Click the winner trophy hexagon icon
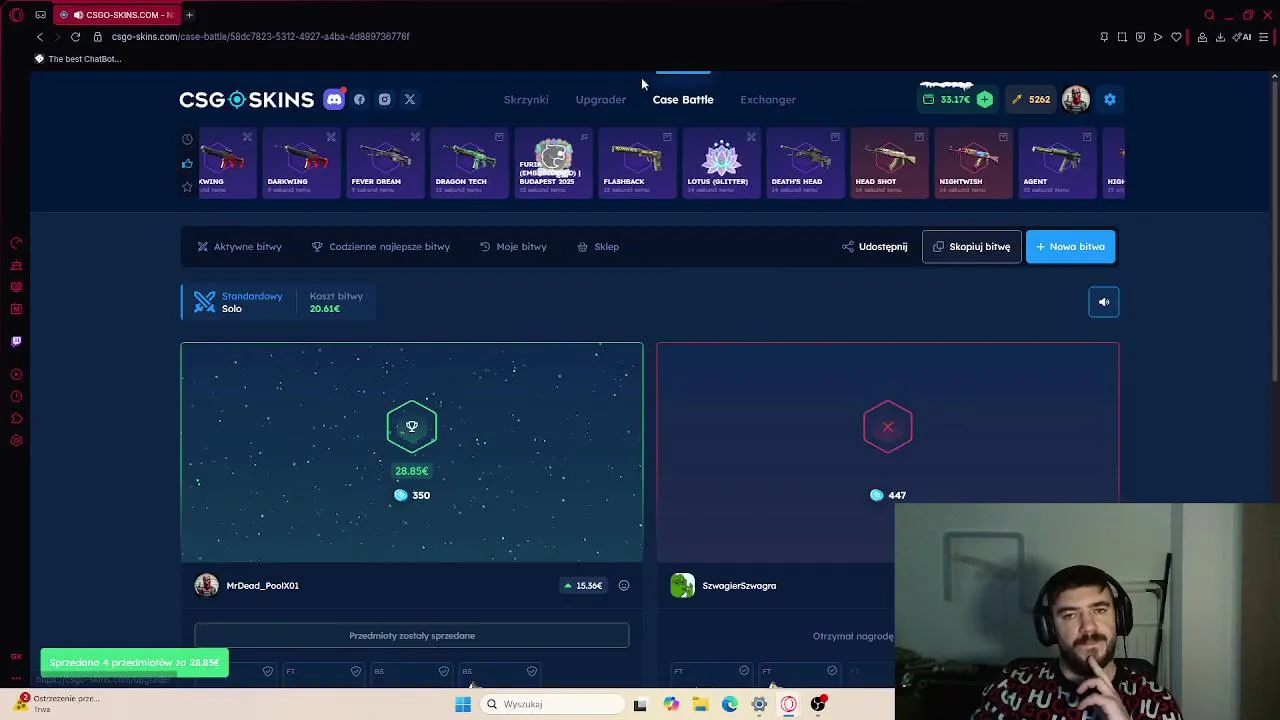Image resolution: width=1280 pixels, height=720 pixels. [412, 427]
